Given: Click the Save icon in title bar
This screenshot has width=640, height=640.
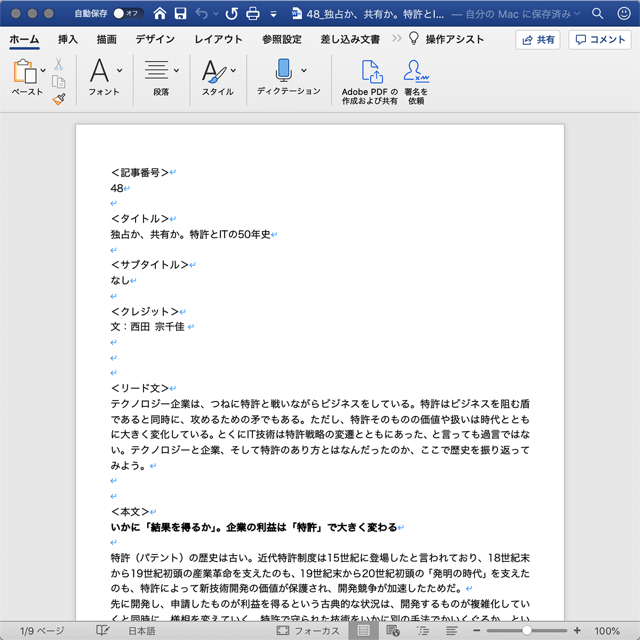Looking at the screenshot, I should (x=180, y=14).
